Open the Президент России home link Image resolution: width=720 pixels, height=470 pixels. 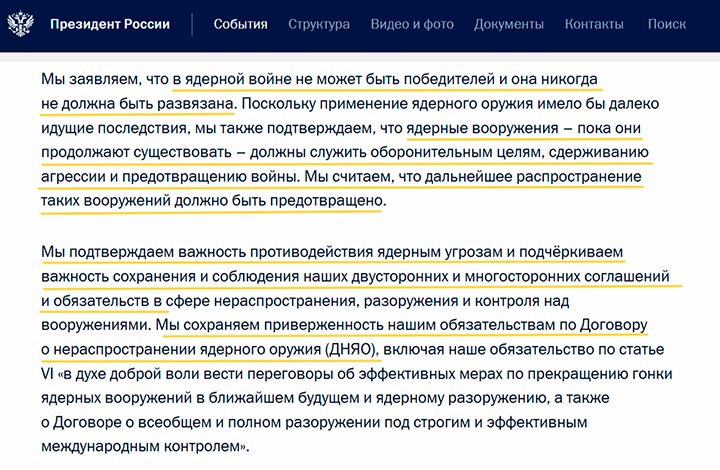[110, 24]
